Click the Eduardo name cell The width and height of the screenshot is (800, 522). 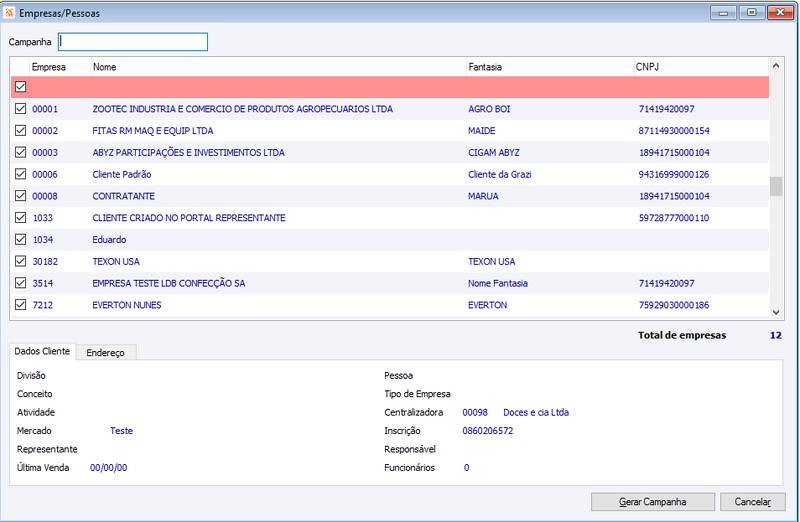pos(109,240)
